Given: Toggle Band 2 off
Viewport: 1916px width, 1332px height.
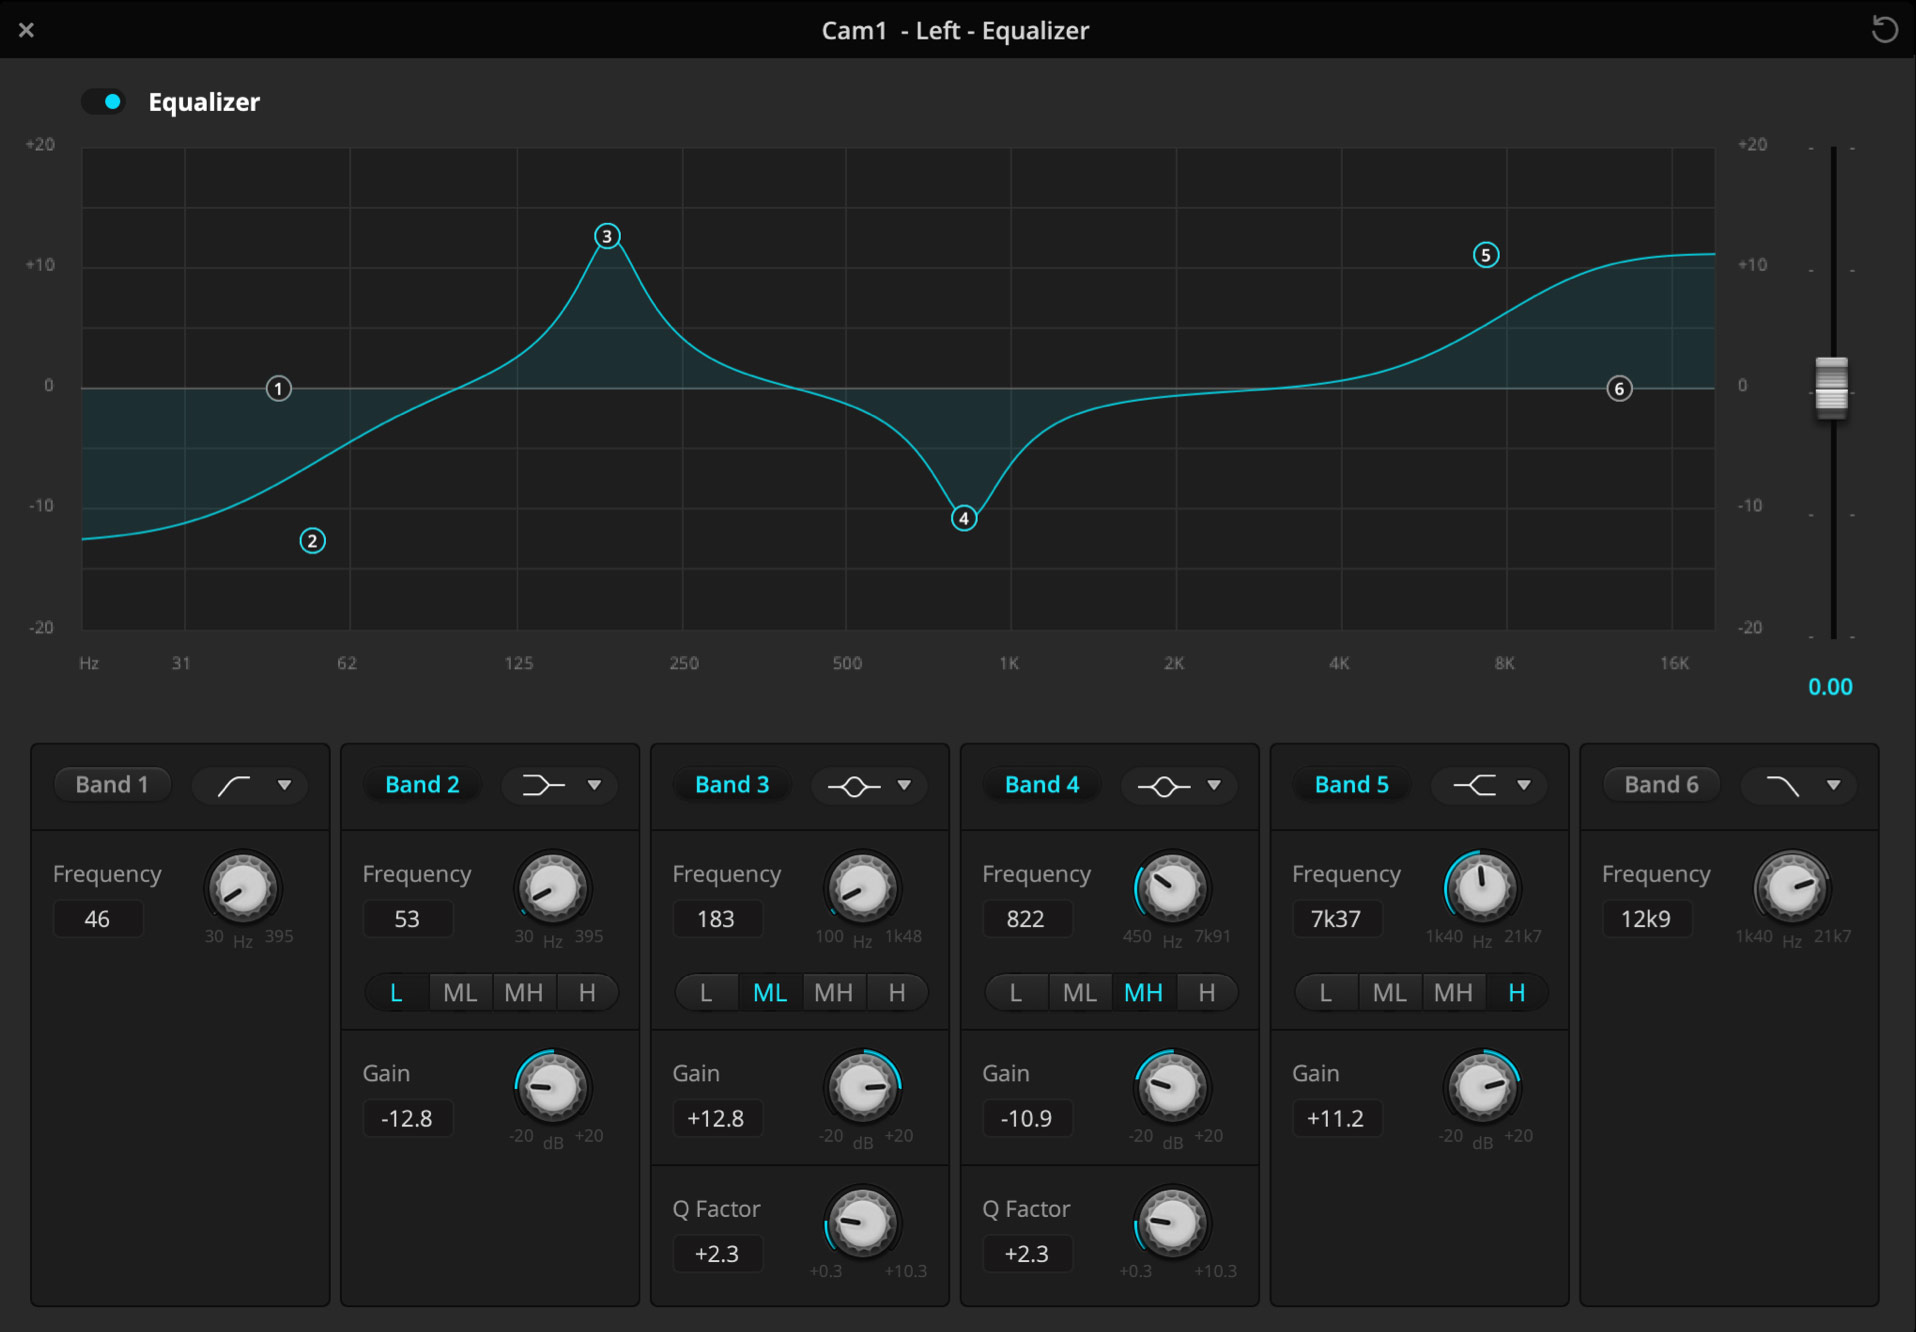Looking at the screenshot, I should pyautogui.click(x=422, y=784).
